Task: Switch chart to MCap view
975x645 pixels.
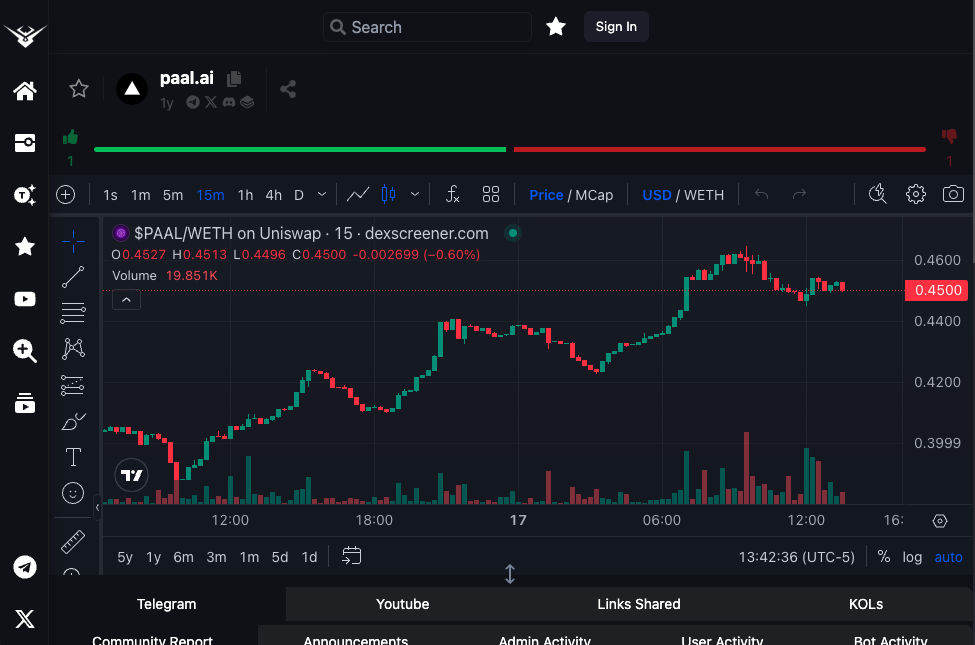Action: pyautogui.click(x=594, y=195)
